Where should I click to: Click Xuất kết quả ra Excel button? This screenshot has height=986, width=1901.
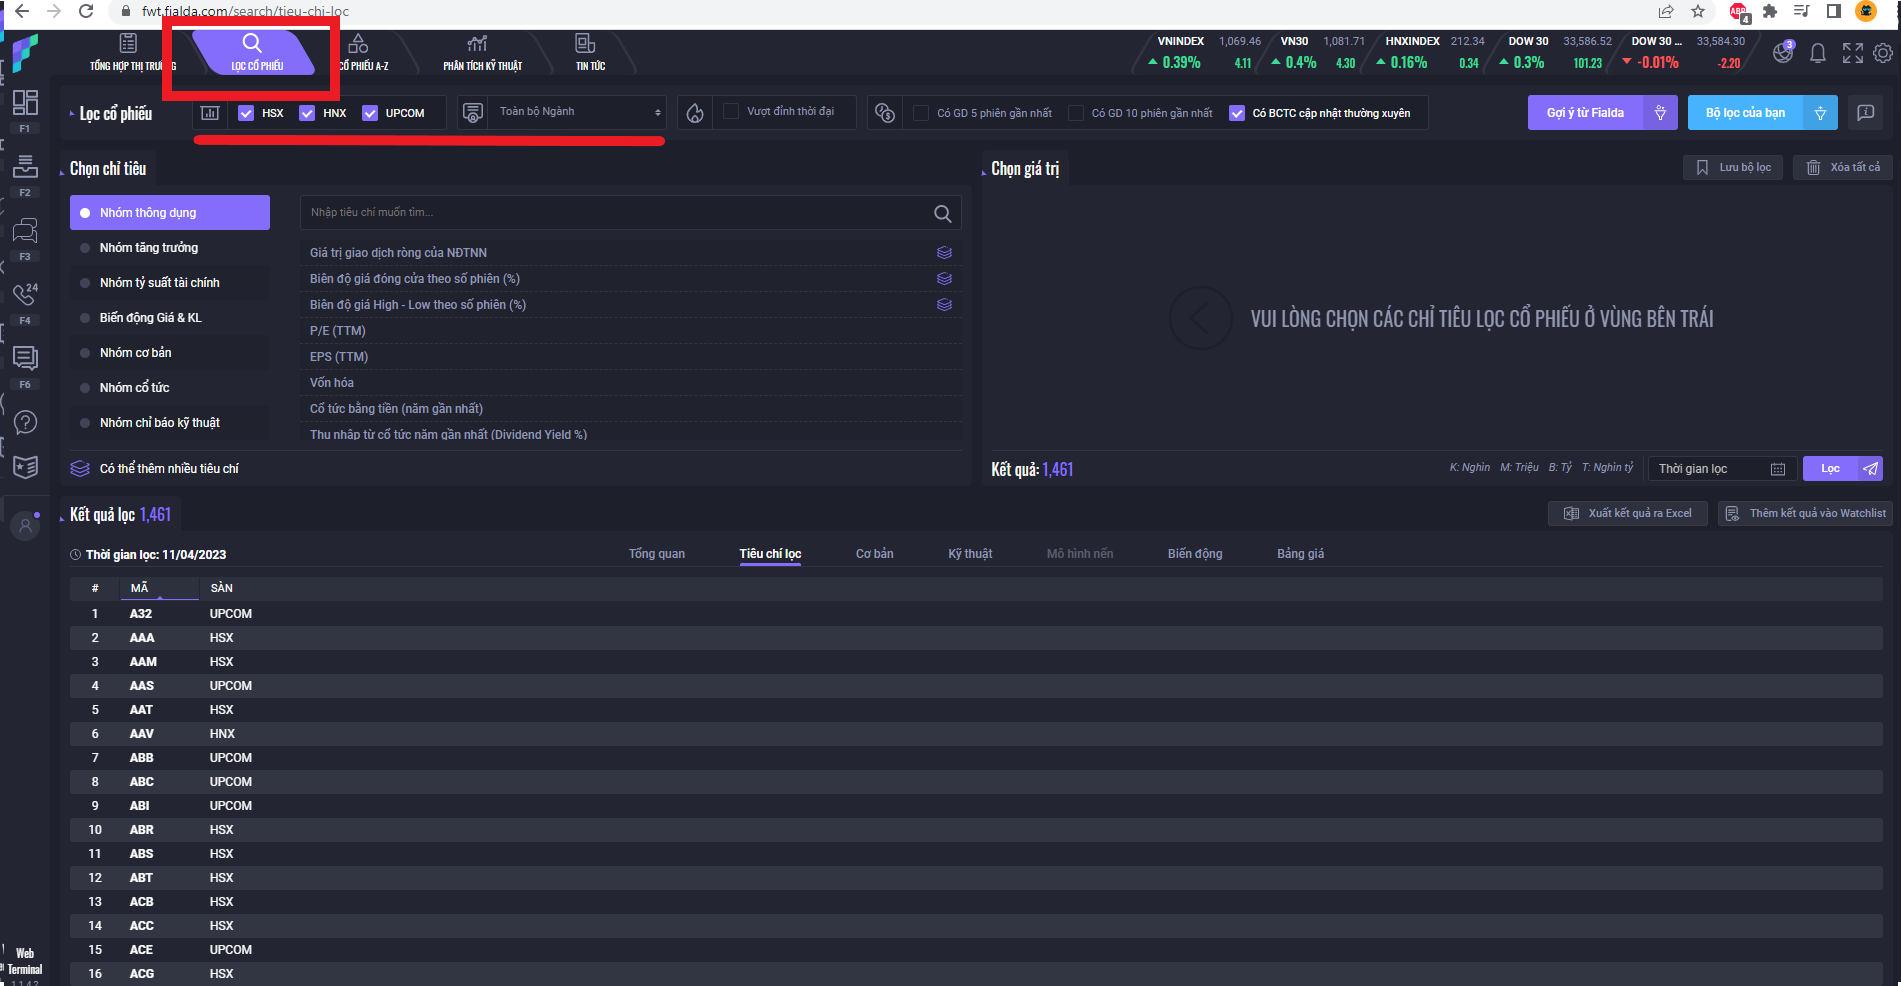click(x=1627, y=513)
